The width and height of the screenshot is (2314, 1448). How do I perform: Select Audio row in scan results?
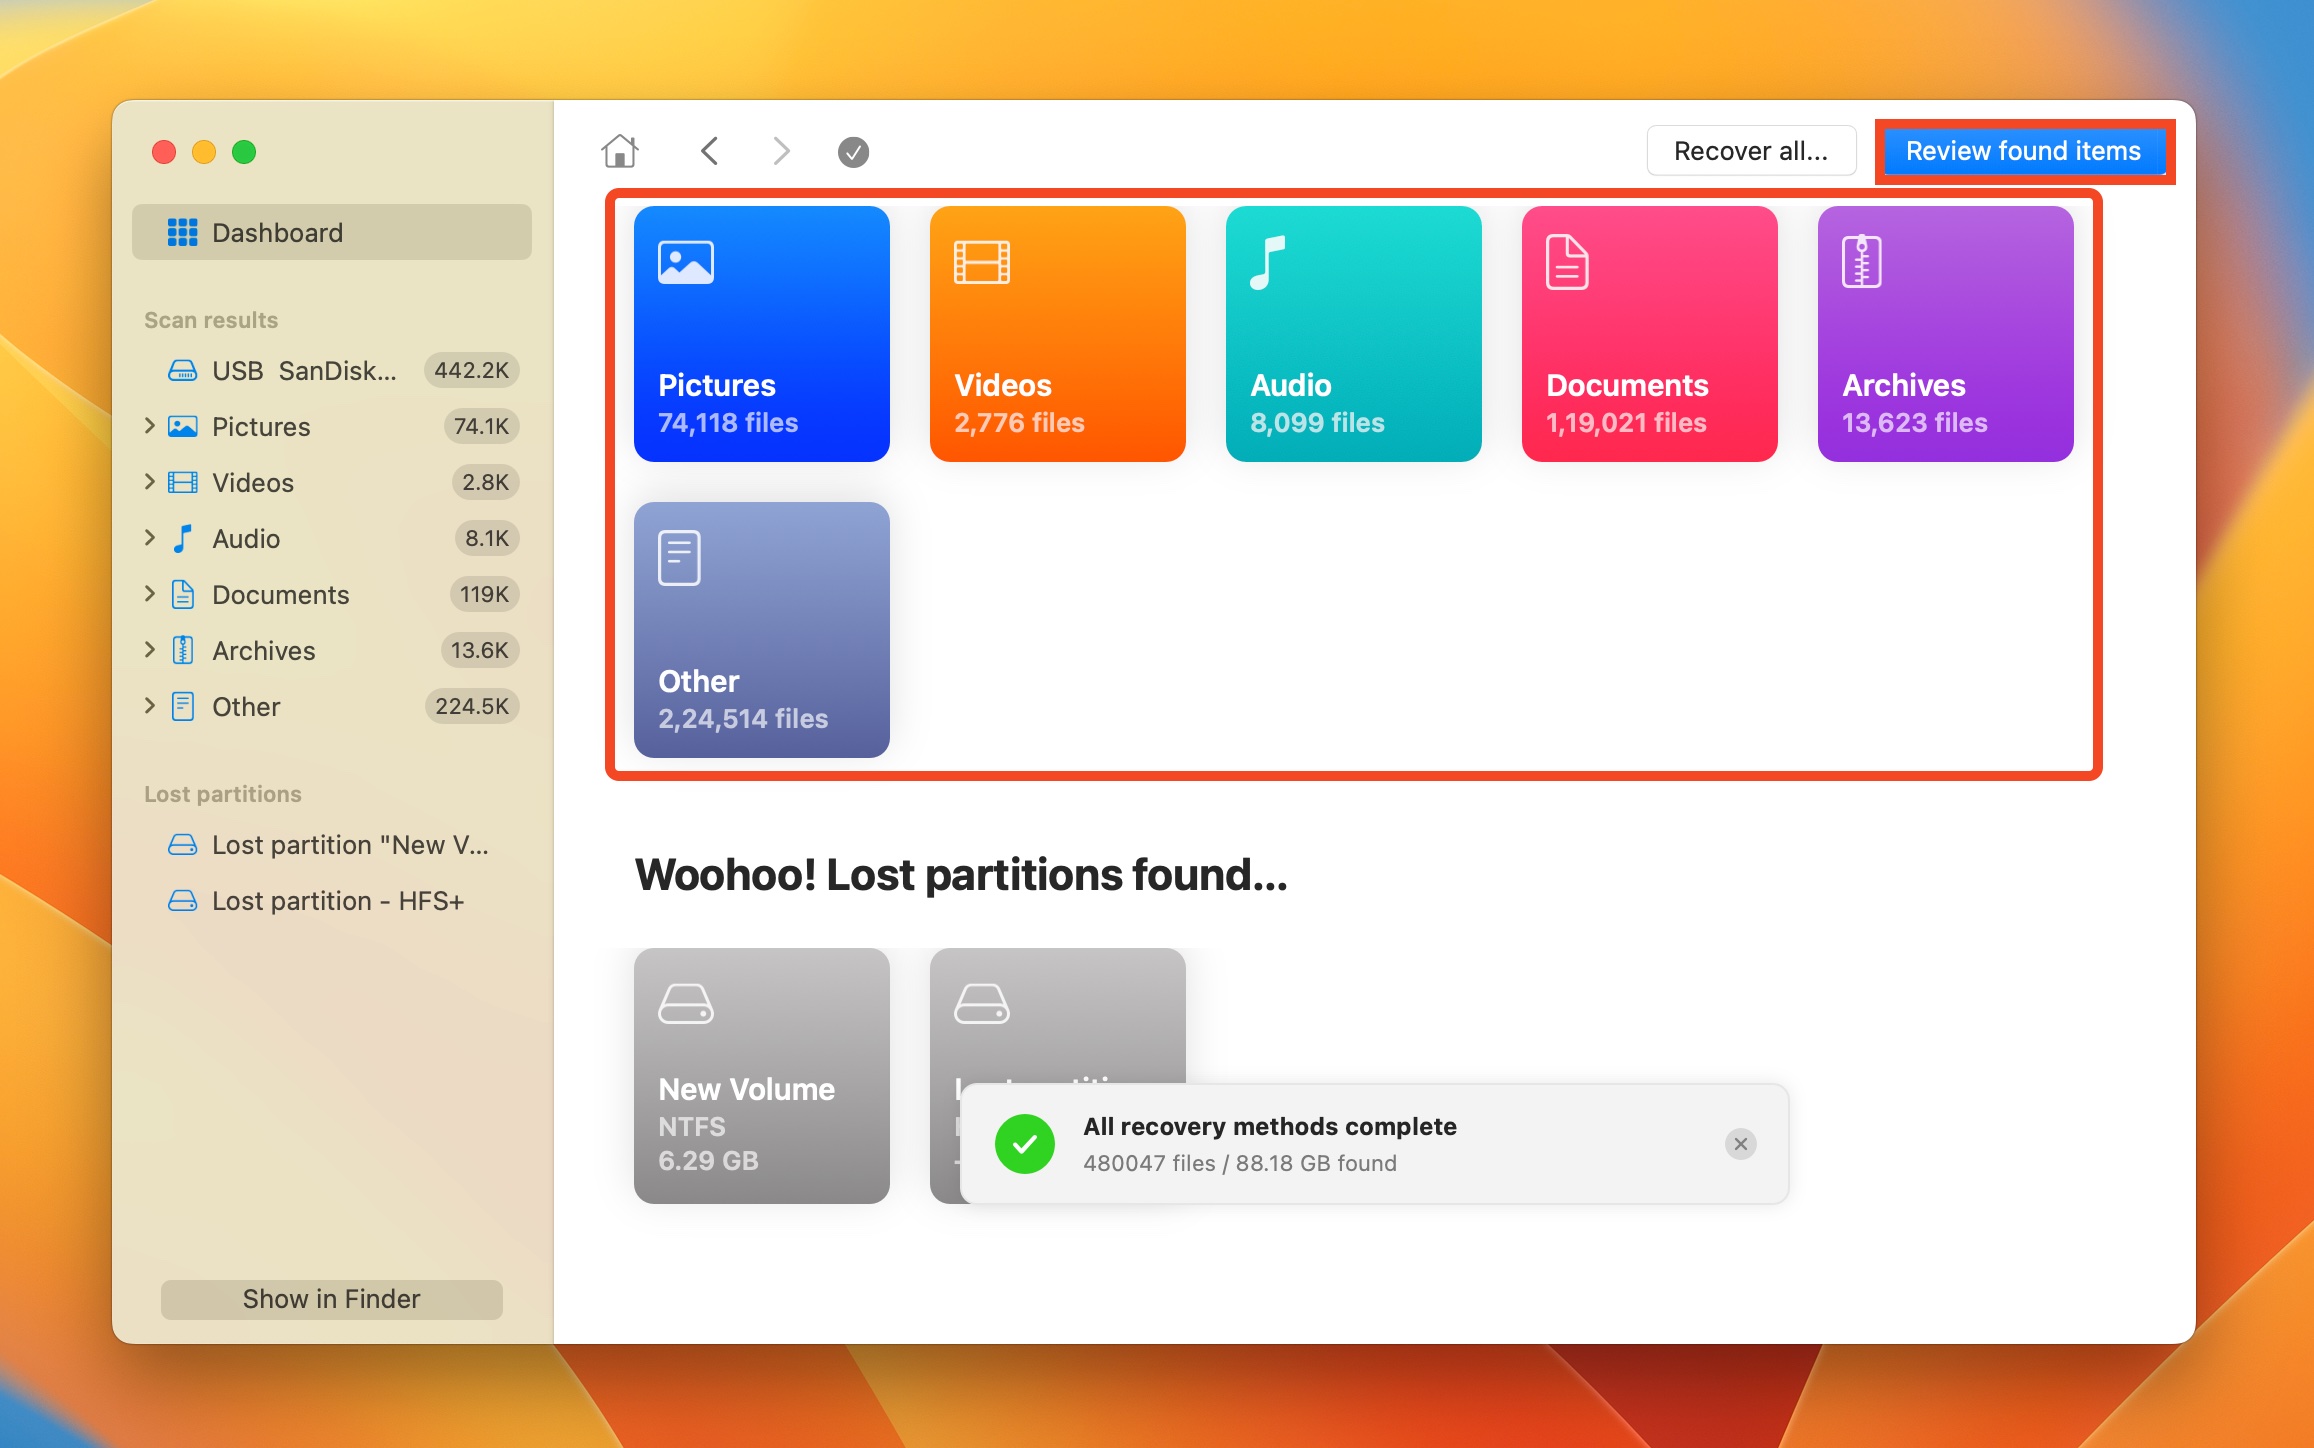pos(332,539)
